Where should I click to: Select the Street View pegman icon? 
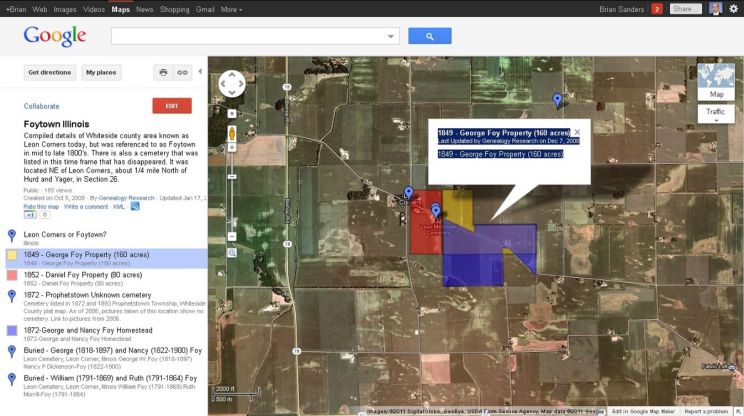tap(232, 133)
